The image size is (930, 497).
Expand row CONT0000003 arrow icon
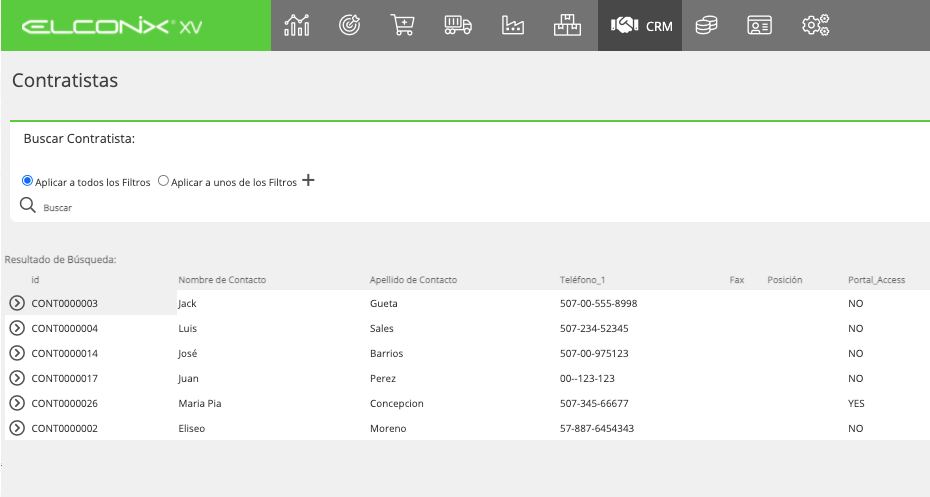[x=17, y=303]
